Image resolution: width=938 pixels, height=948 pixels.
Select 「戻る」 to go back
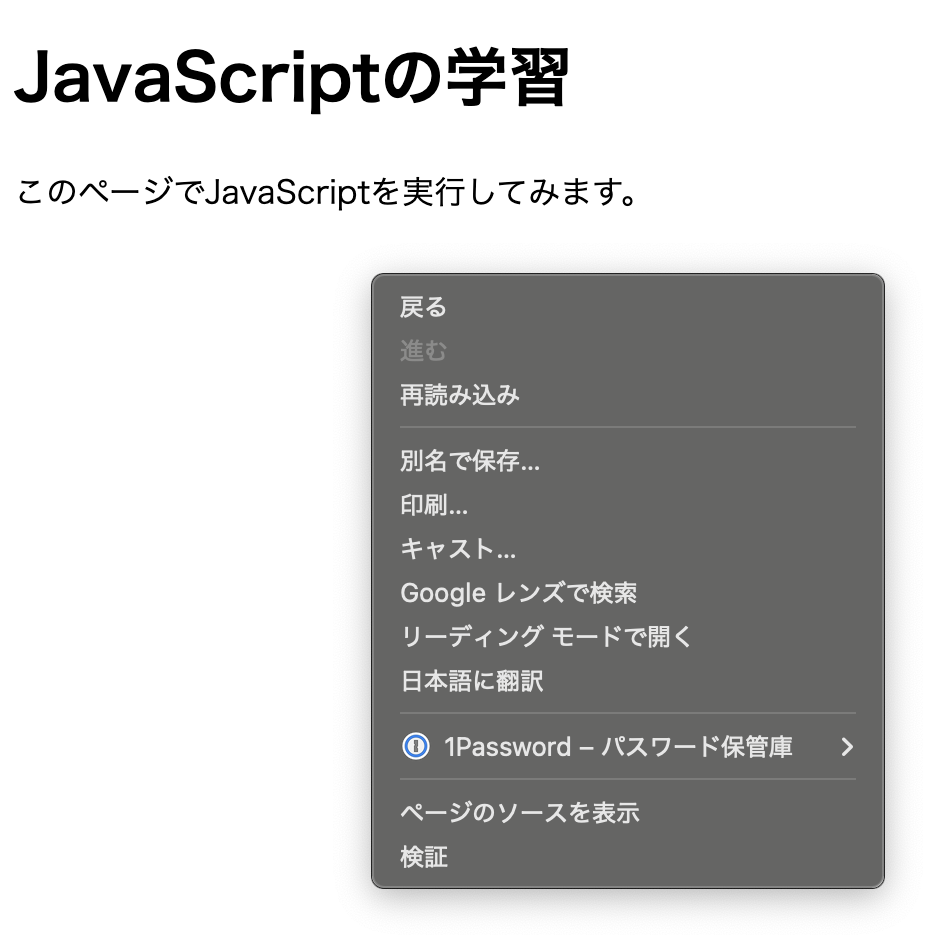coord(425,307)
